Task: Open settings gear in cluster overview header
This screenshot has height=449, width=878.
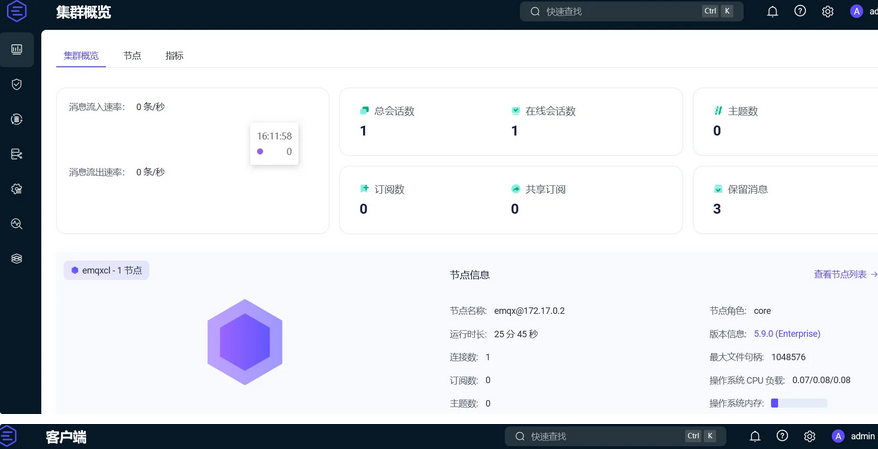Action: coord(828,11)
